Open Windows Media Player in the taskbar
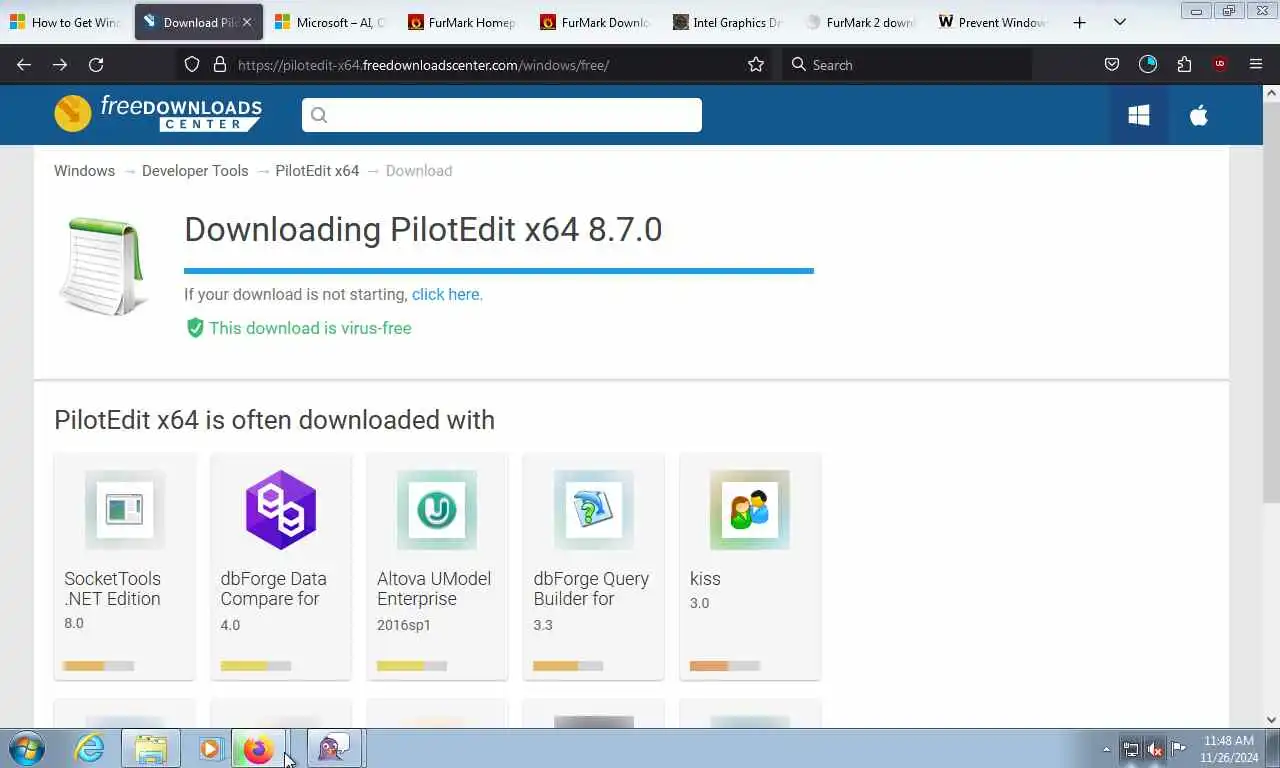The height and width of the screenshot is (768, 1280). click(x=210, y=748)
